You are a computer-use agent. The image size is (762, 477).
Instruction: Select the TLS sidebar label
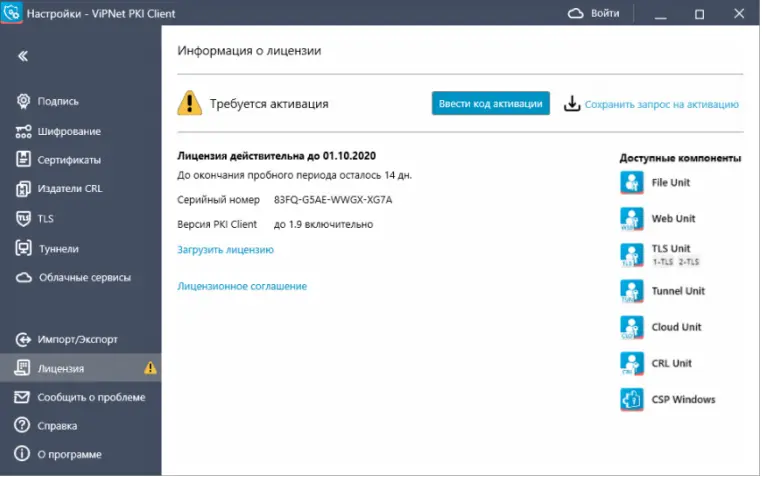coord(46,219)
